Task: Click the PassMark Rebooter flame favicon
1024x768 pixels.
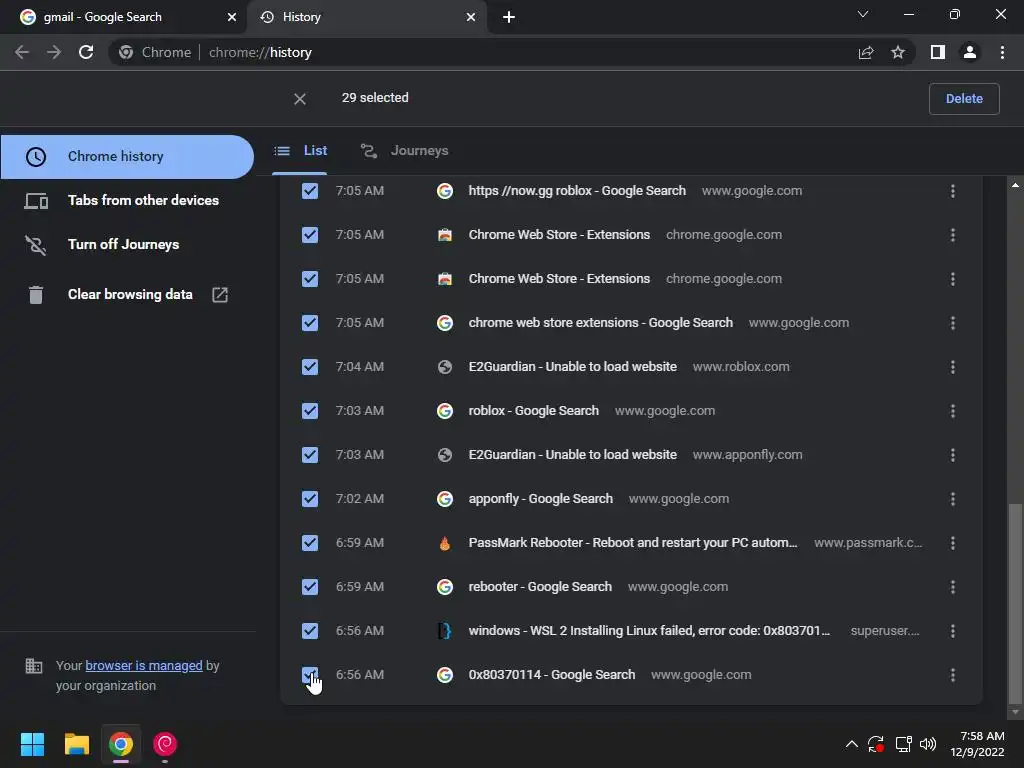Action: (445, 543)
